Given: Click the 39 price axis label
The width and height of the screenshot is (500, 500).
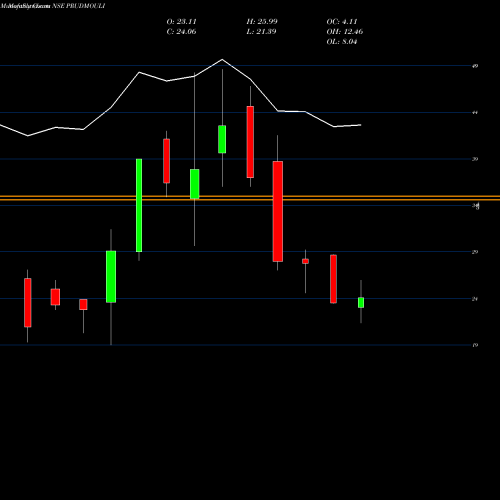Looking at the screenshot, I should point(475,159).
